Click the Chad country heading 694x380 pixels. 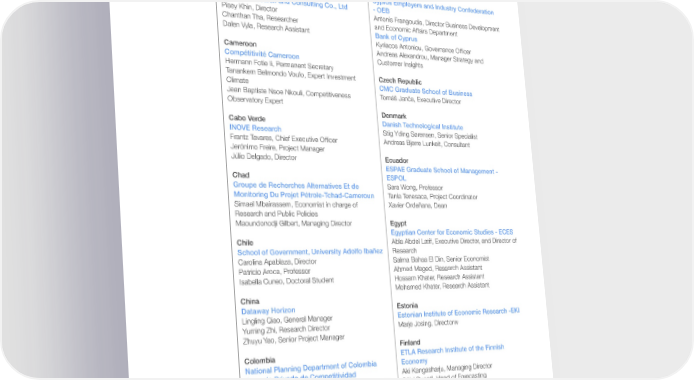(x=241, y=175)
